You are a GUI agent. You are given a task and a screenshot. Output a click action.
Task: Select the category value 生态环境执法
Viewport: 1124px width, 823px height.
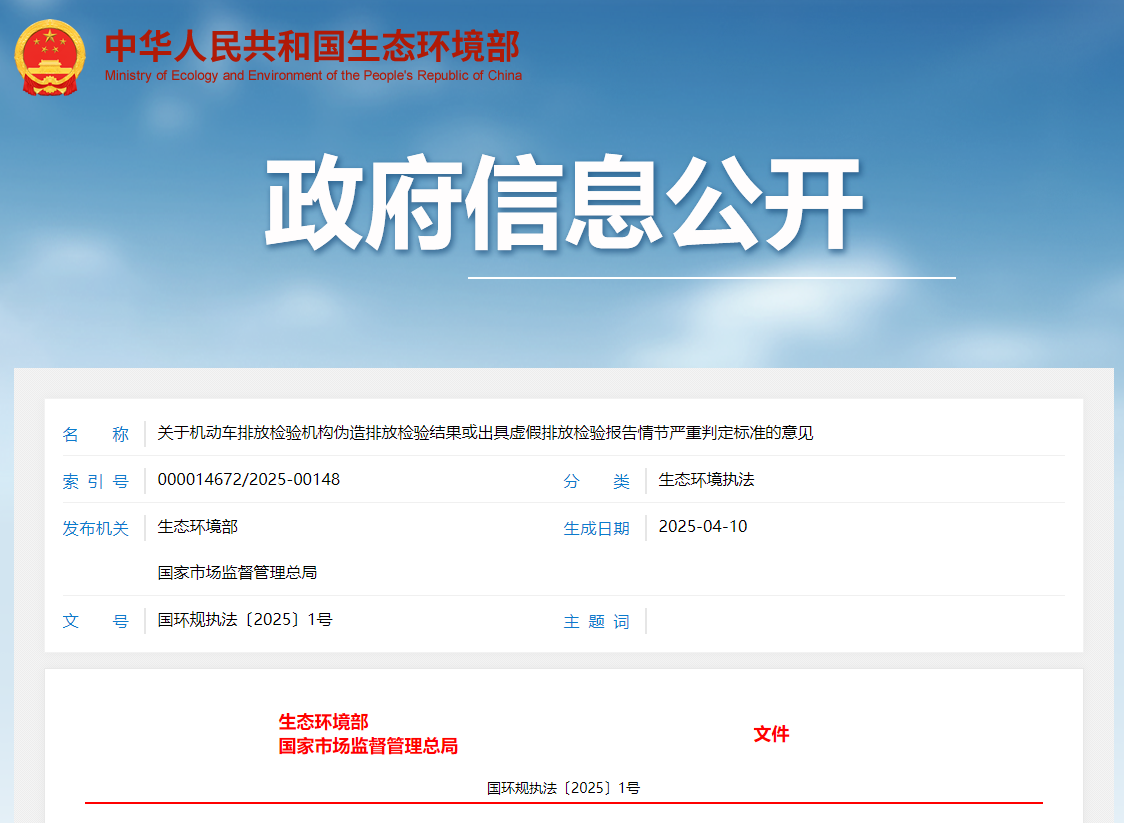pyautogui.click(x=706, y=480)
